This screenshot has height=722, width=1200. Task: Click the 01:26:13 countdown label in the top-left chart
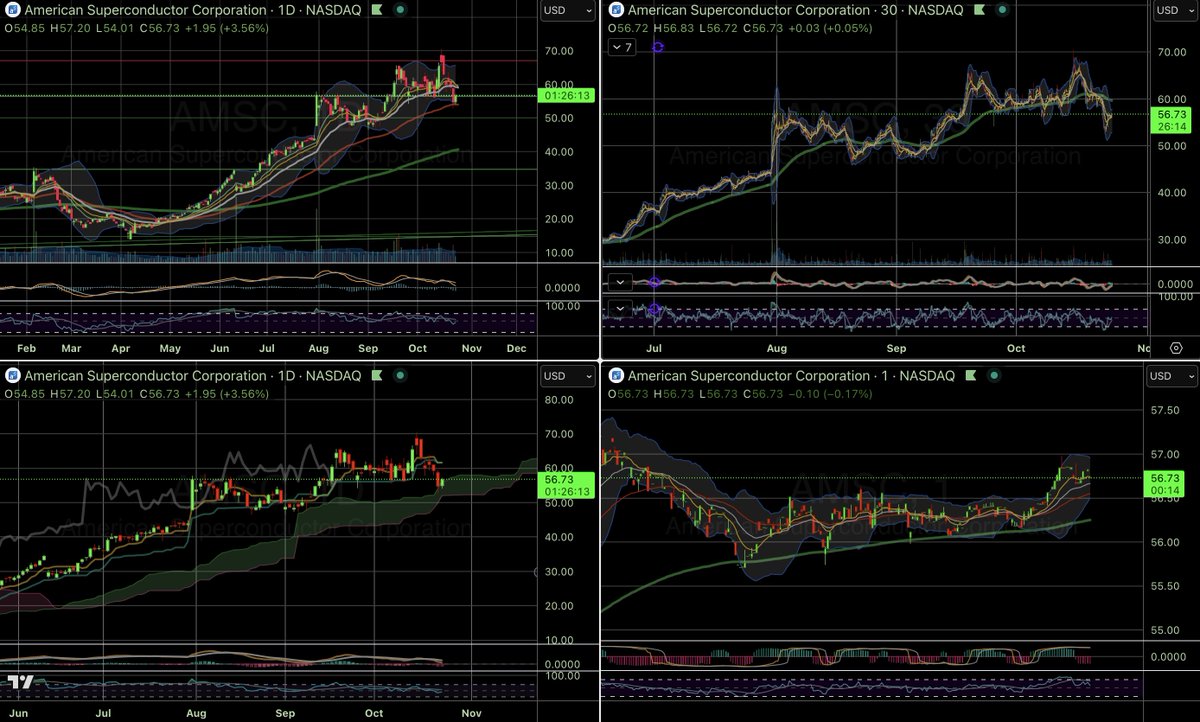[567, 96]
